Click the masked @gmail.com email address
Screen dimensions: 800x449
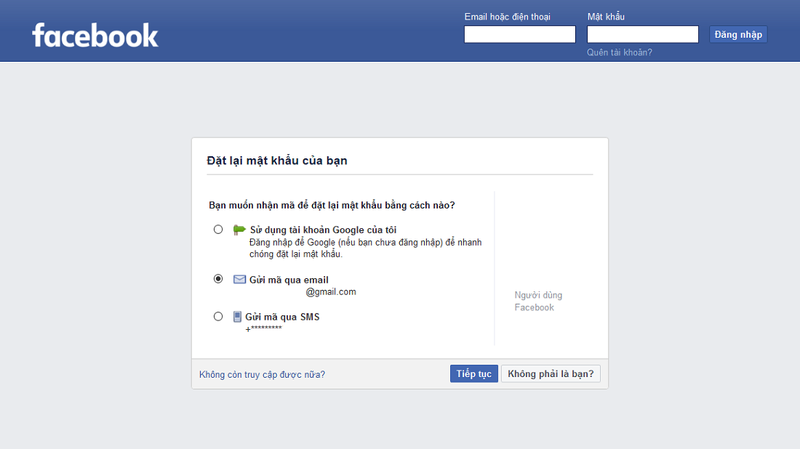coord(330,292)
